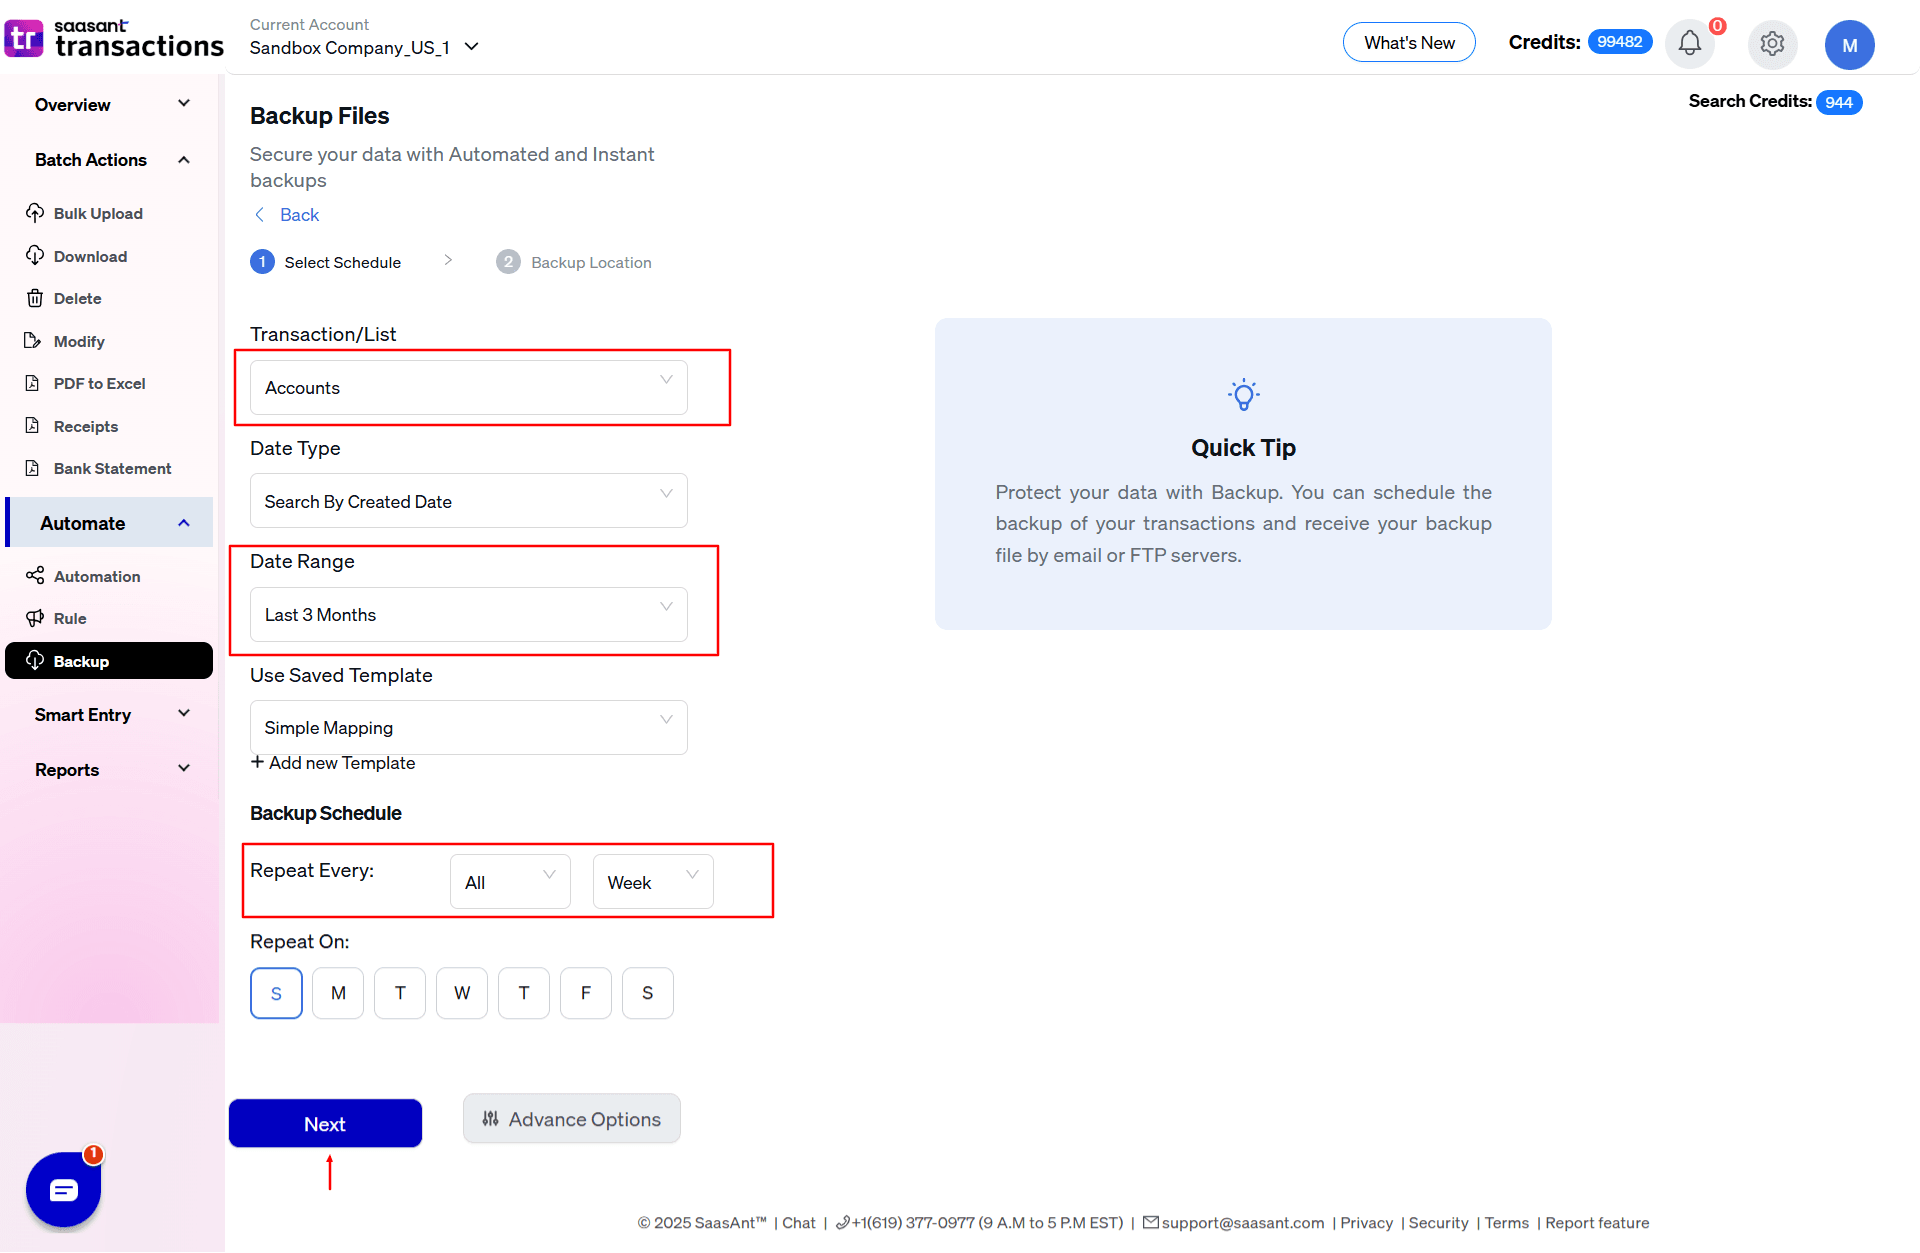Click the Receipts document icon
Screen dimensions: 1920x1253
tap(33, 426)
